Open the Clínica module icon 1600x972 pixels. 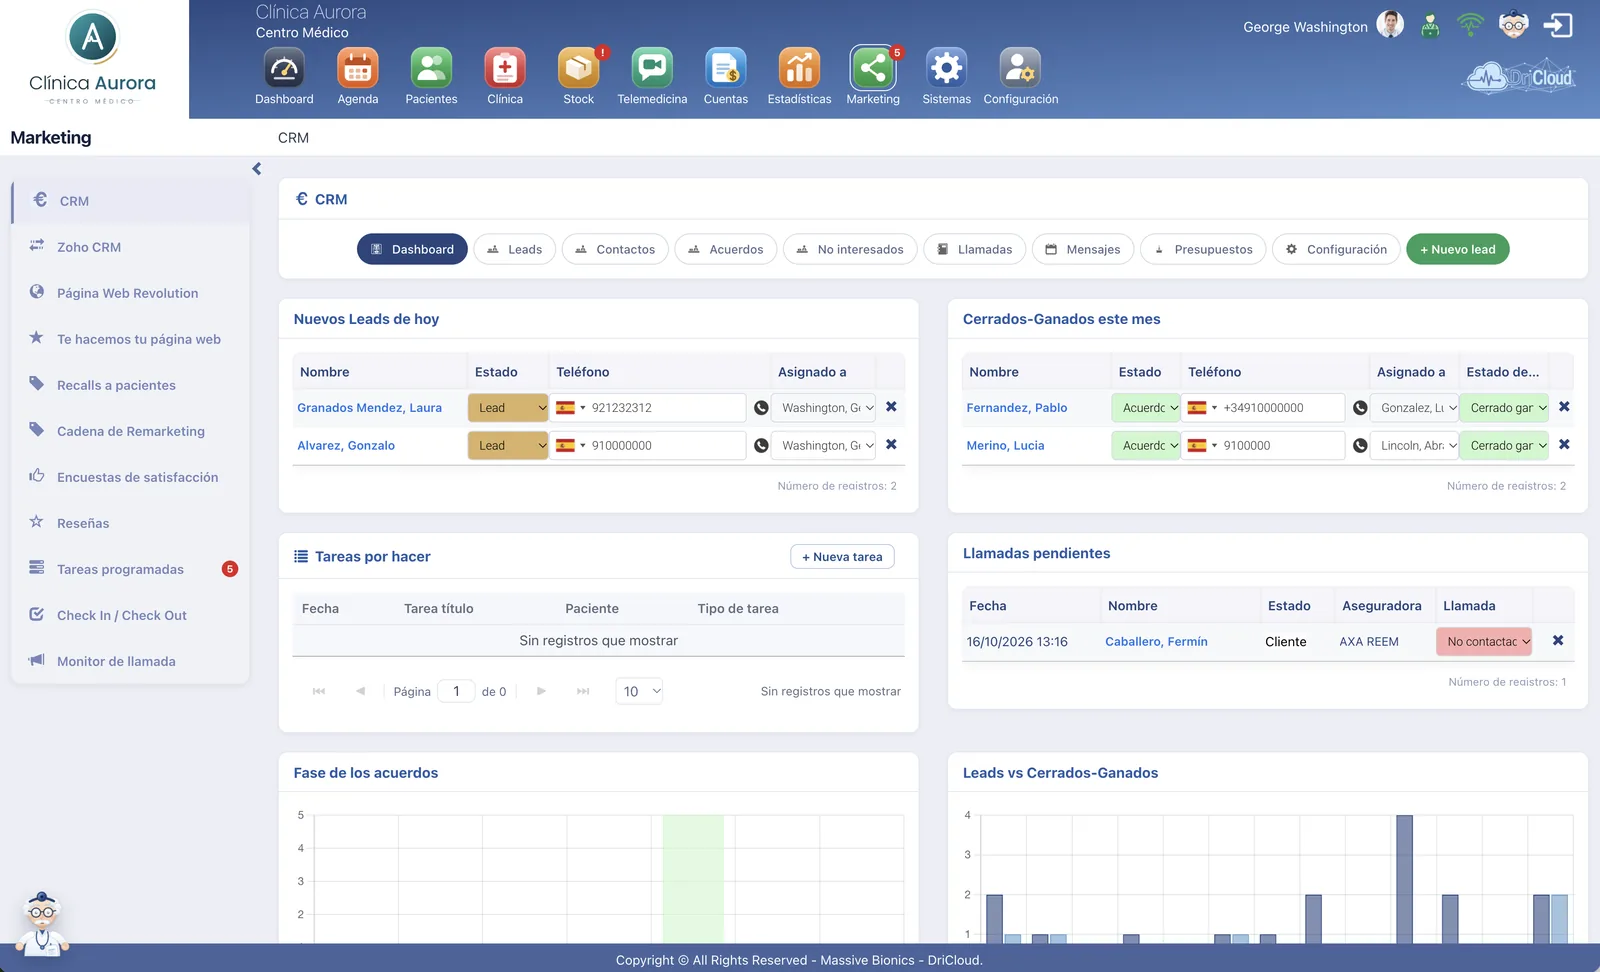505,69
